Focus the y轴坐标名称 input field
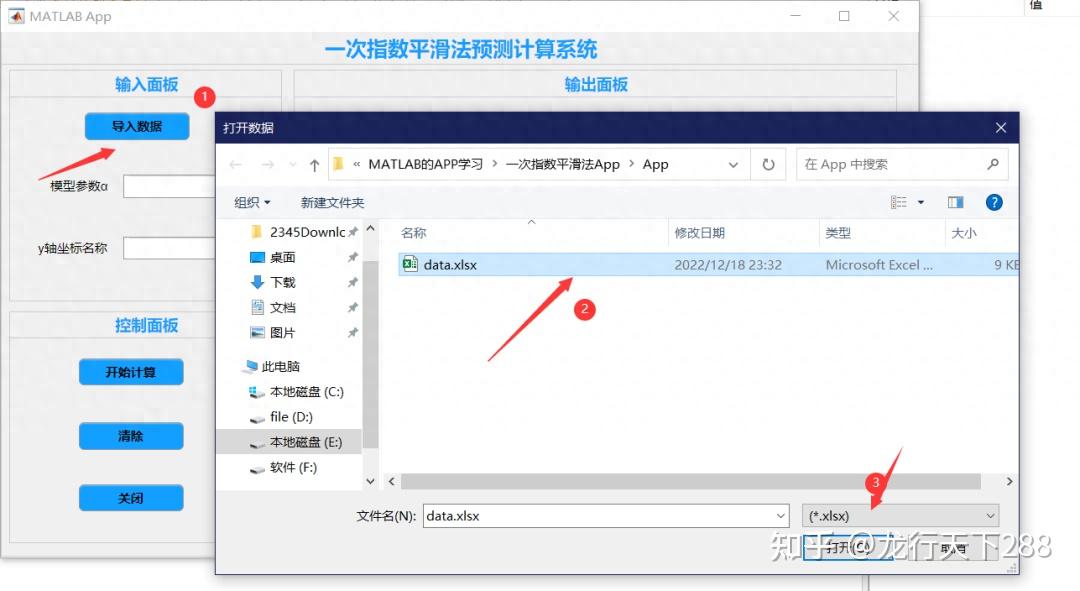1080x591 pixels. (x=169, y=248)
